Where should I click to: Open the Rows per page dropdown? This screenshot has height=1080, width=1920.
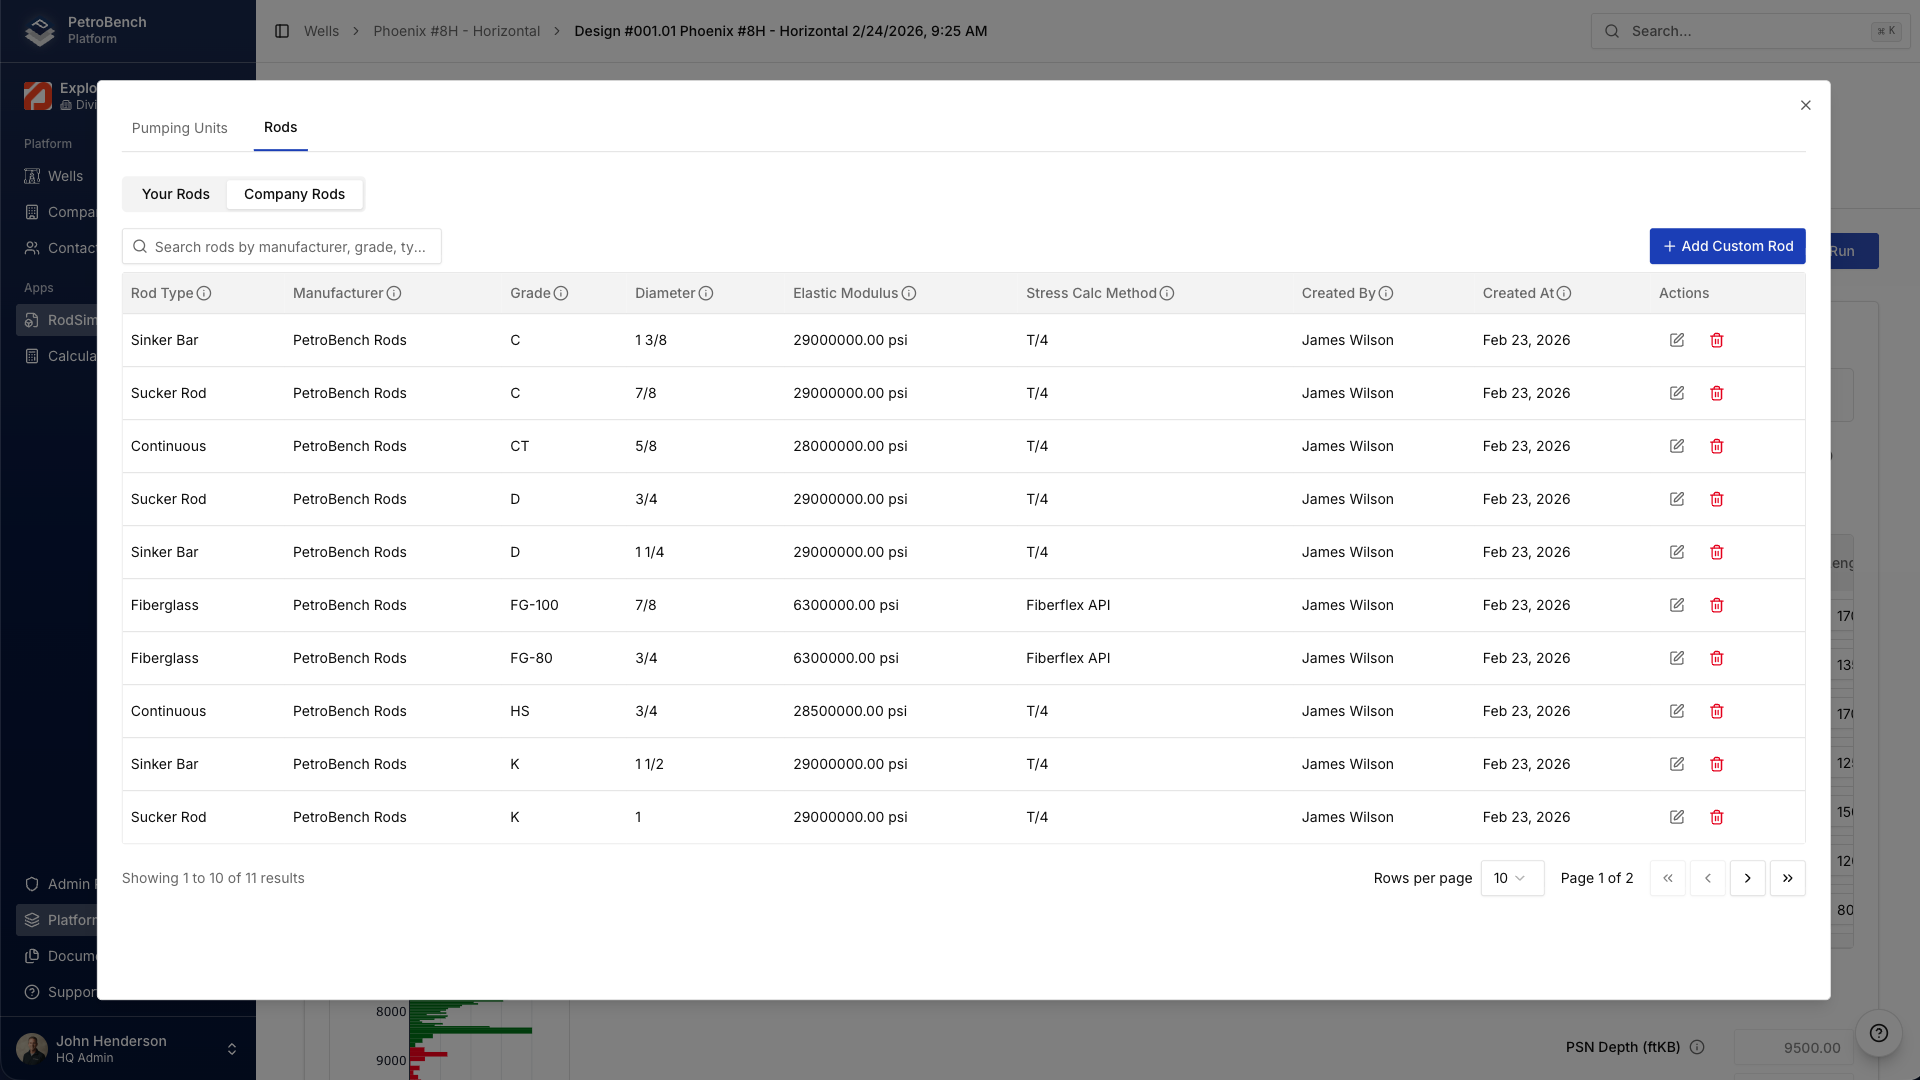[1512, 878]
